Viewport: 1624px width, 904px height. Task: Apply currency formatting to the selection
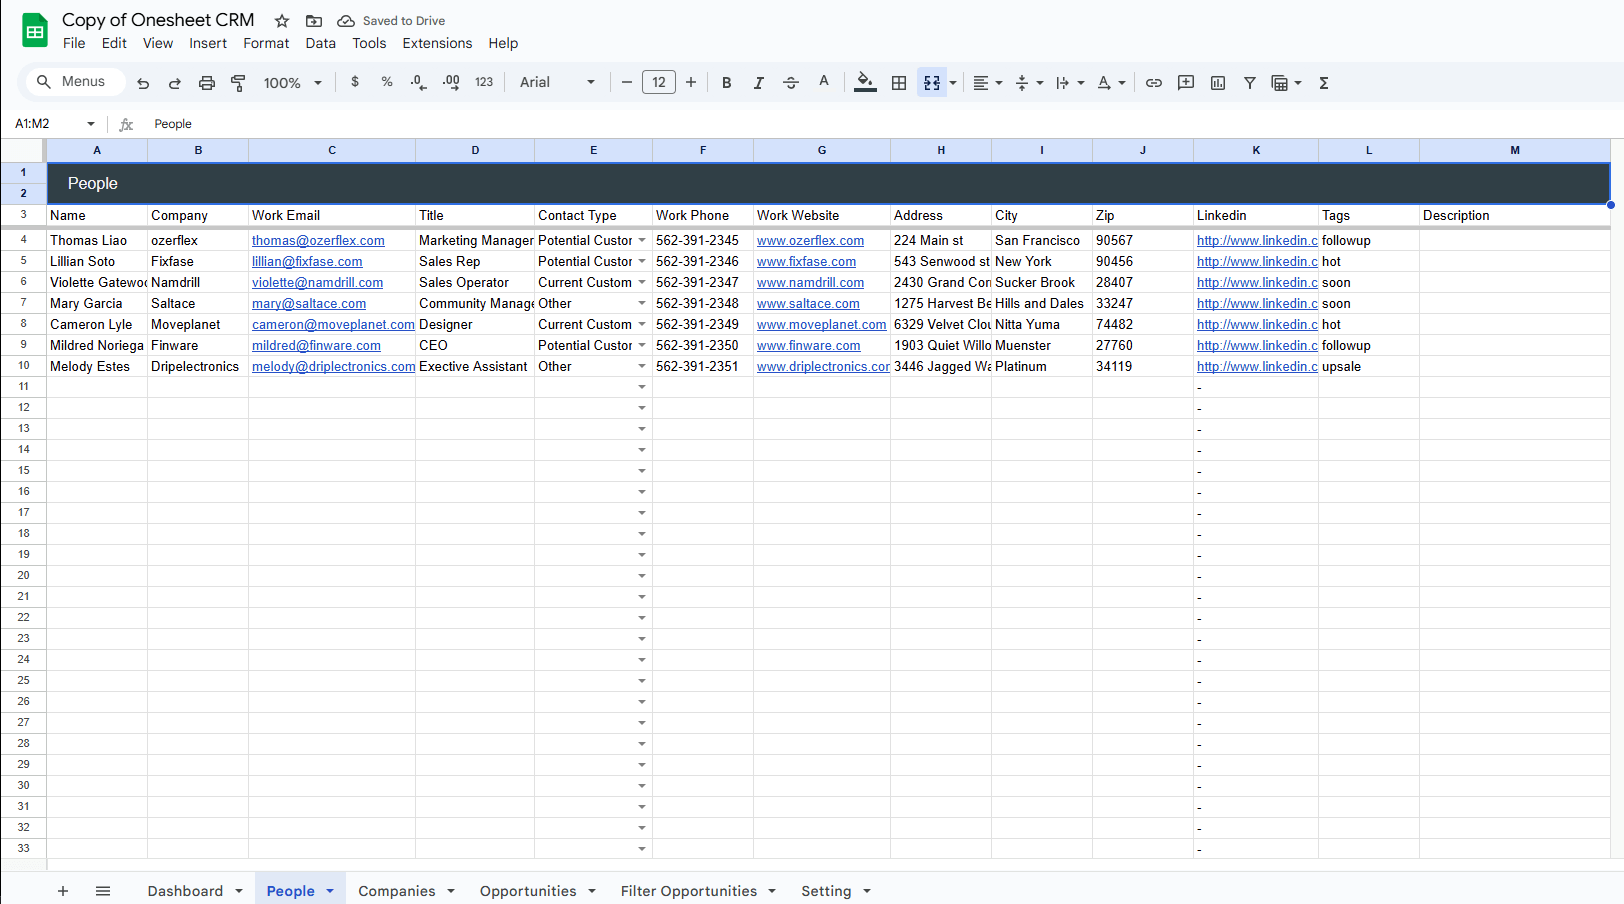click(355, 82)
